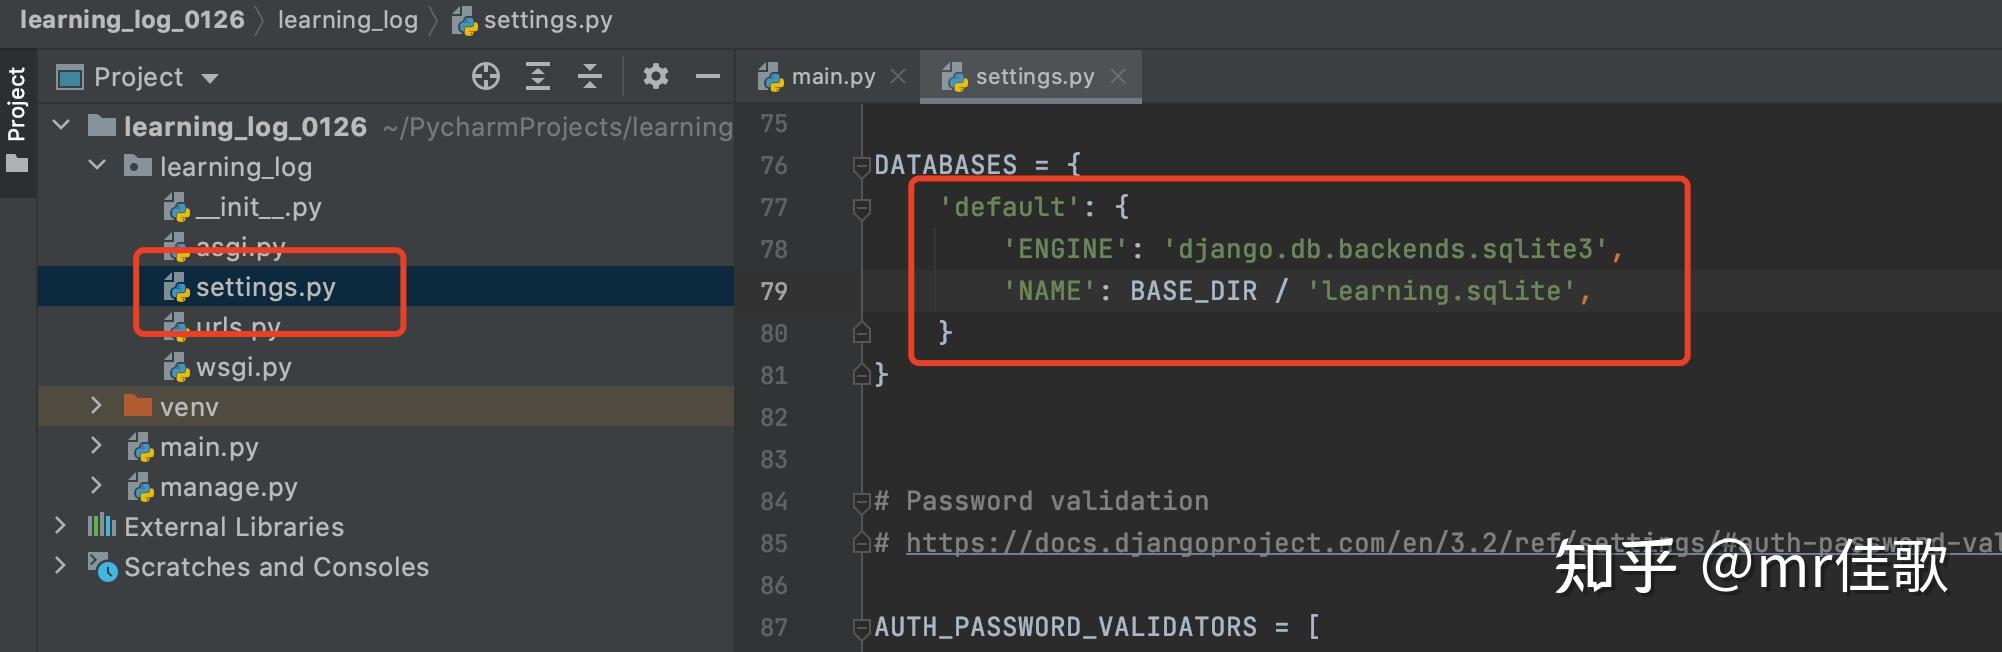2002x652 pixels.
Task: Expand the venv folder
Action: pyautogui.click(x=96, y=406)
